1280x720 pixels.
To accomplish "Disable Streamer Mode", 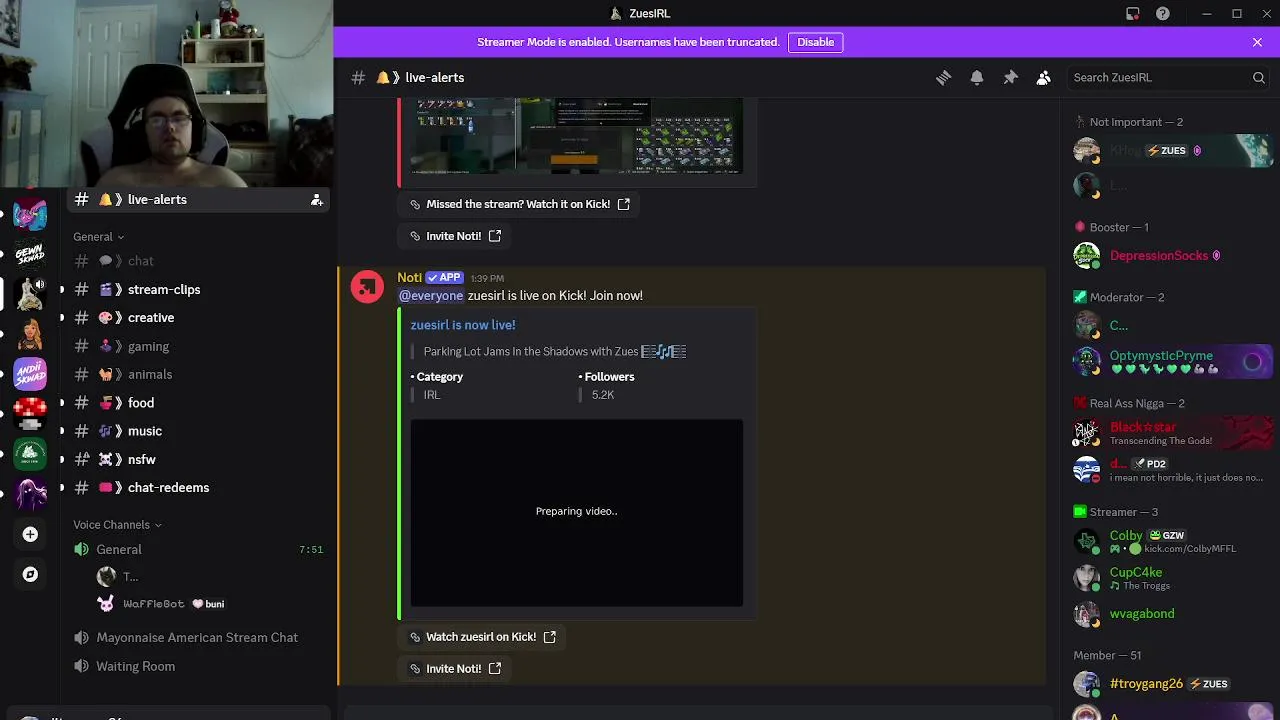I will 815,42.
